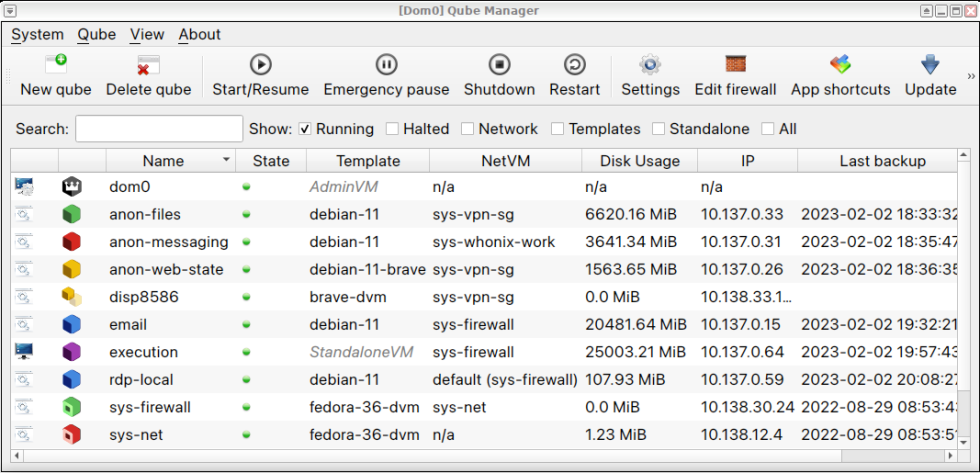Hit the Emergency pause icon

point(386,65)
